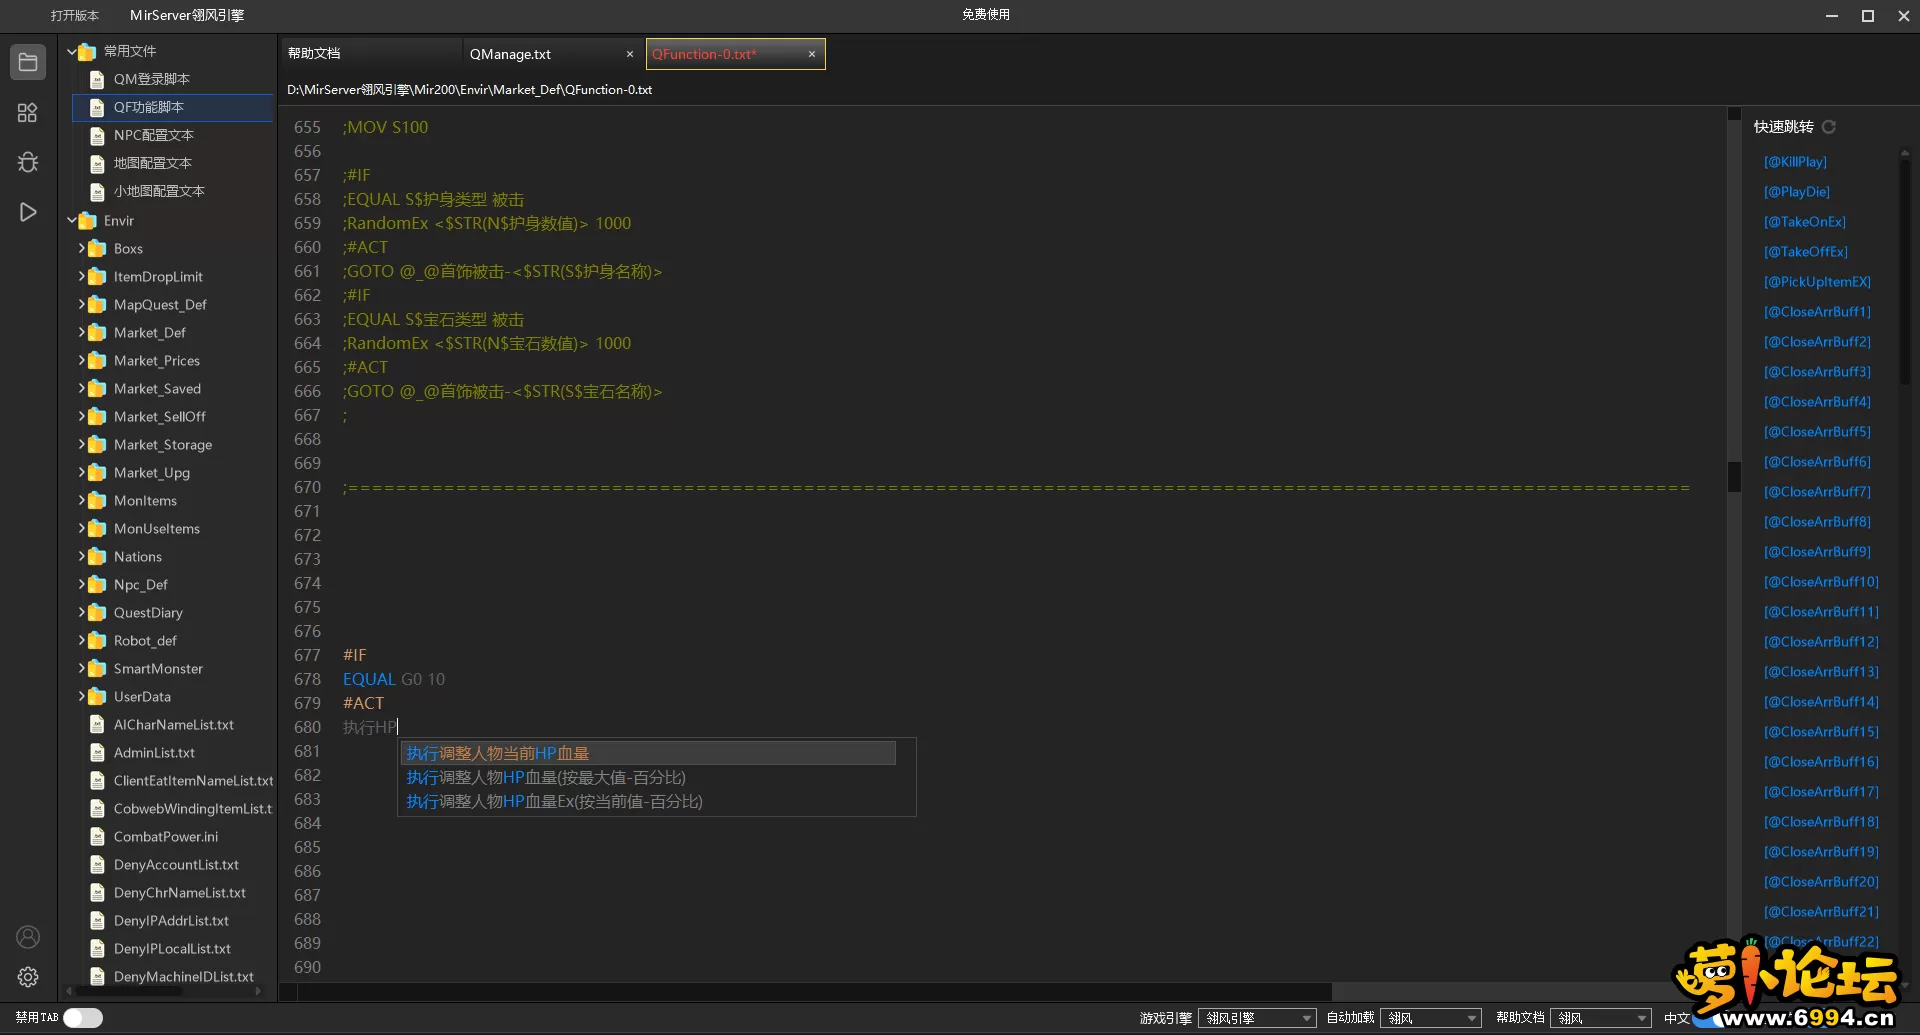The width and height of the screenshot is (1920, 1035).
Task: Click the #ACT line 679
Action: click(363, 703)
